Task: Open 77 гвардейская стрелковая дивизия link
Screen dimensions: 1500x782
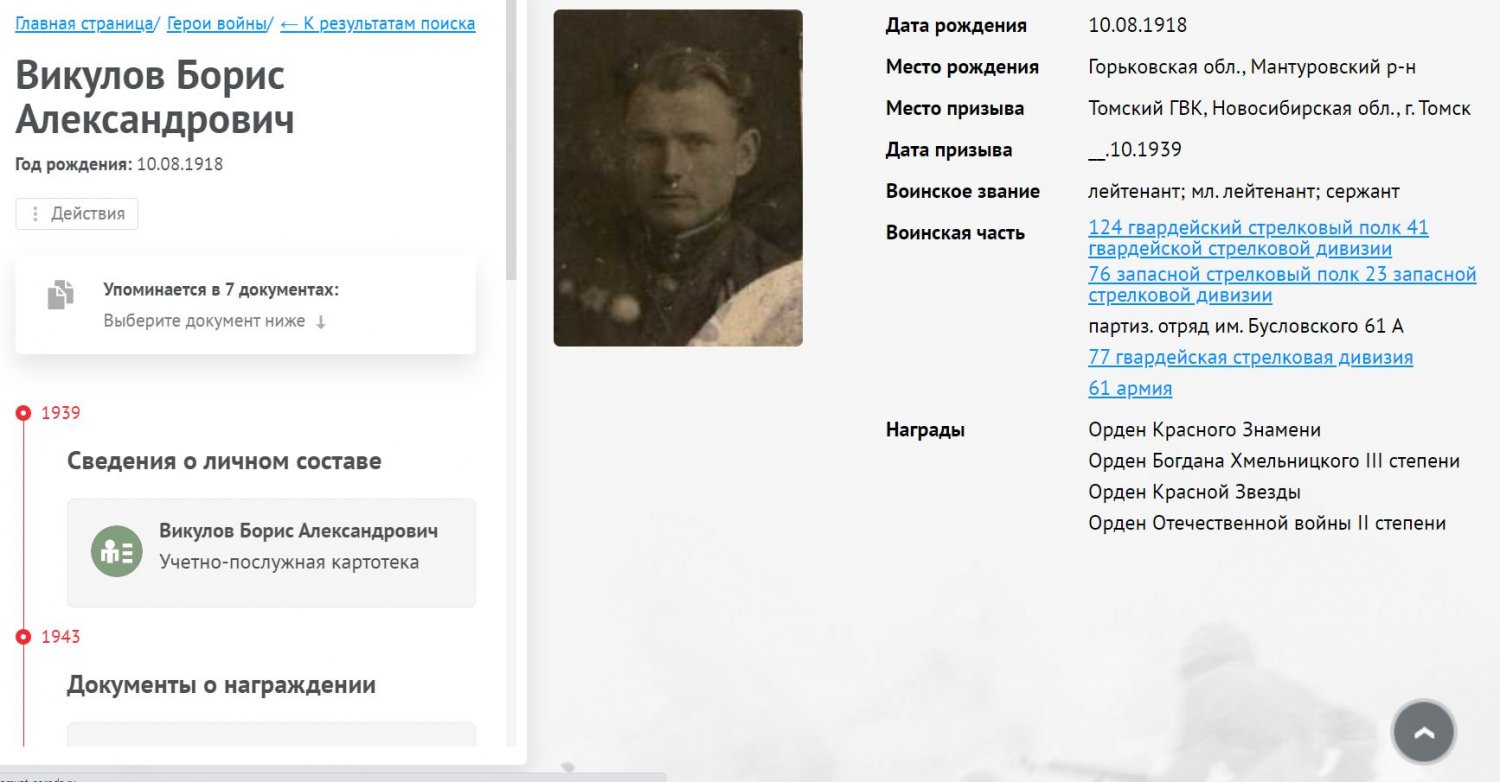Action: point(1250,357)
